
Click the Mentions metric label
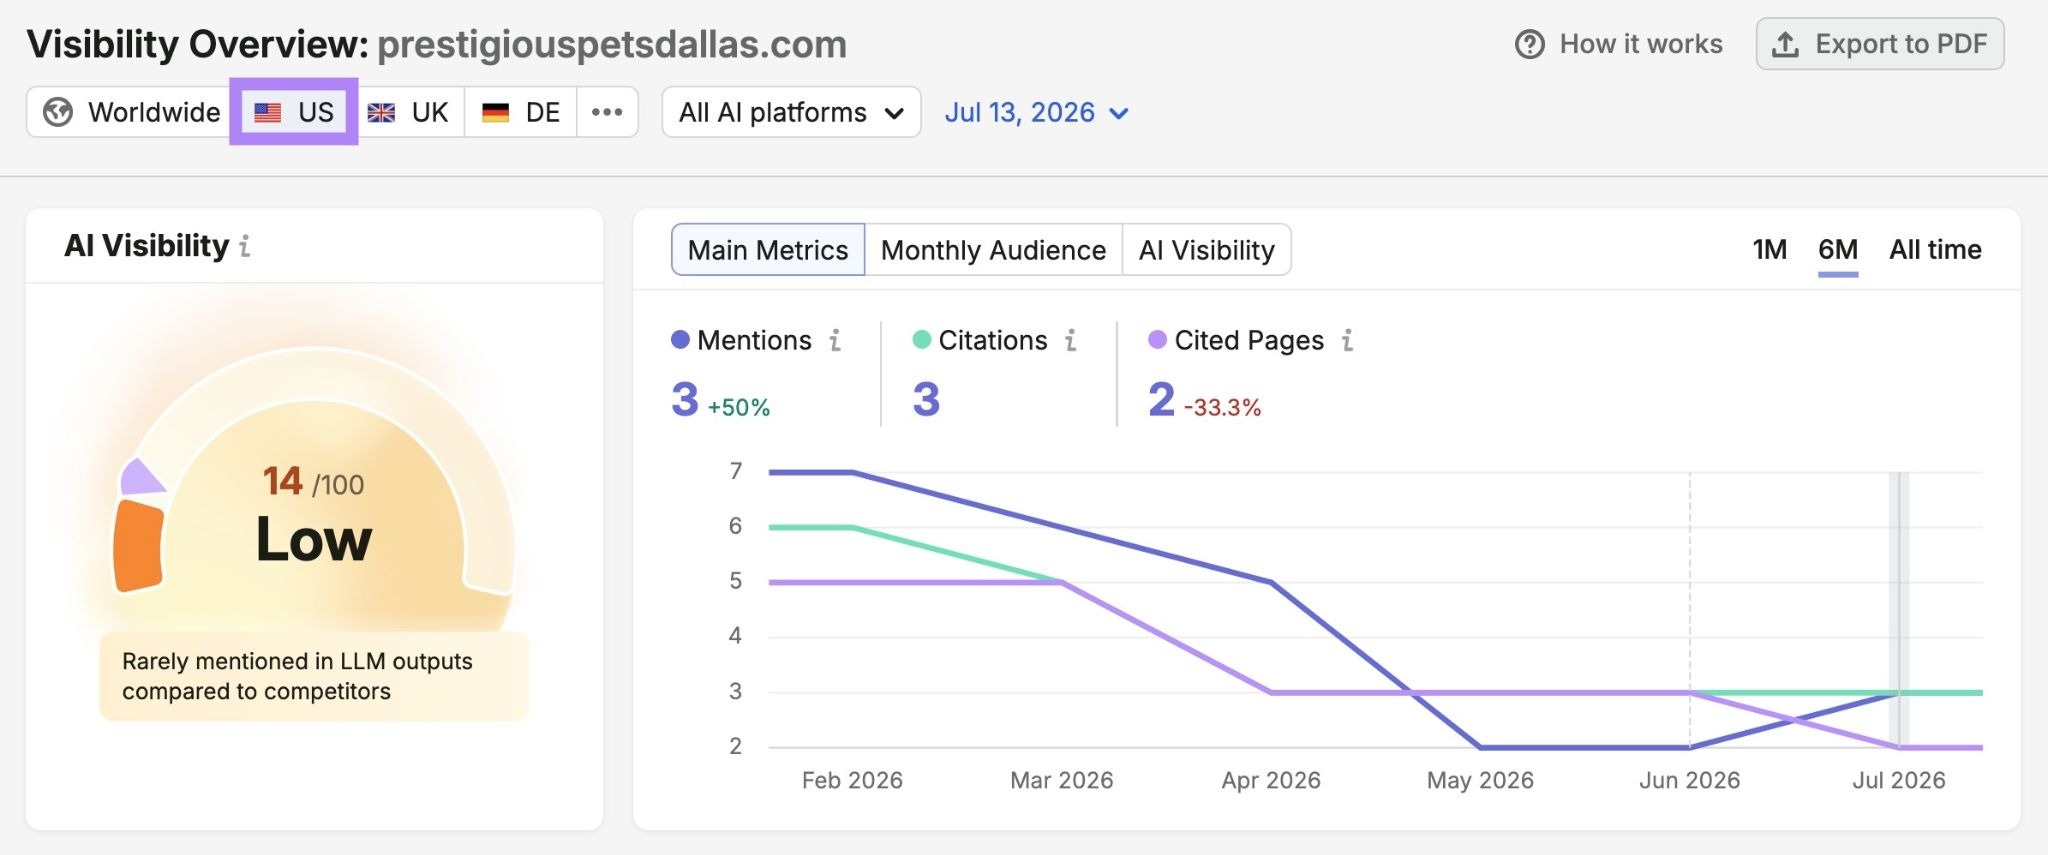click(x=754, y=341)
